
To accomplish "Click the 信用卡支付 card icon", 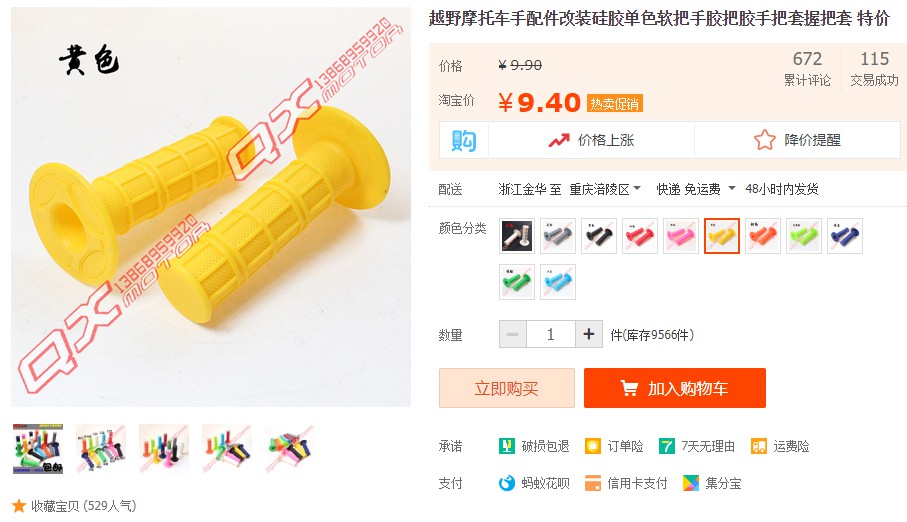I will 592,483.
